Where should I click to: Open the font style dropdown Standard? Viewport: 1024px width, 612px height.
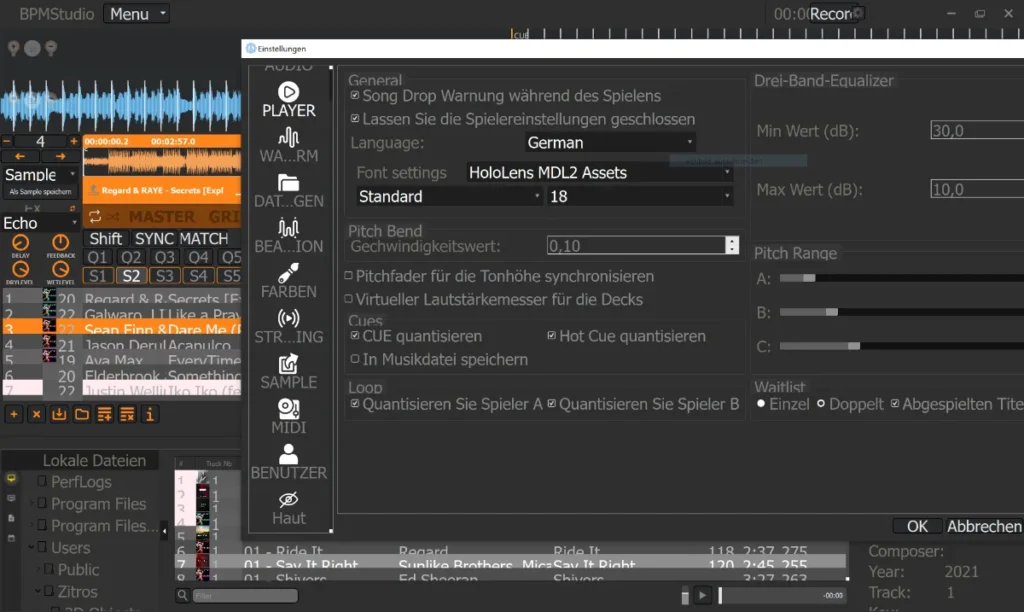(449, 197)
